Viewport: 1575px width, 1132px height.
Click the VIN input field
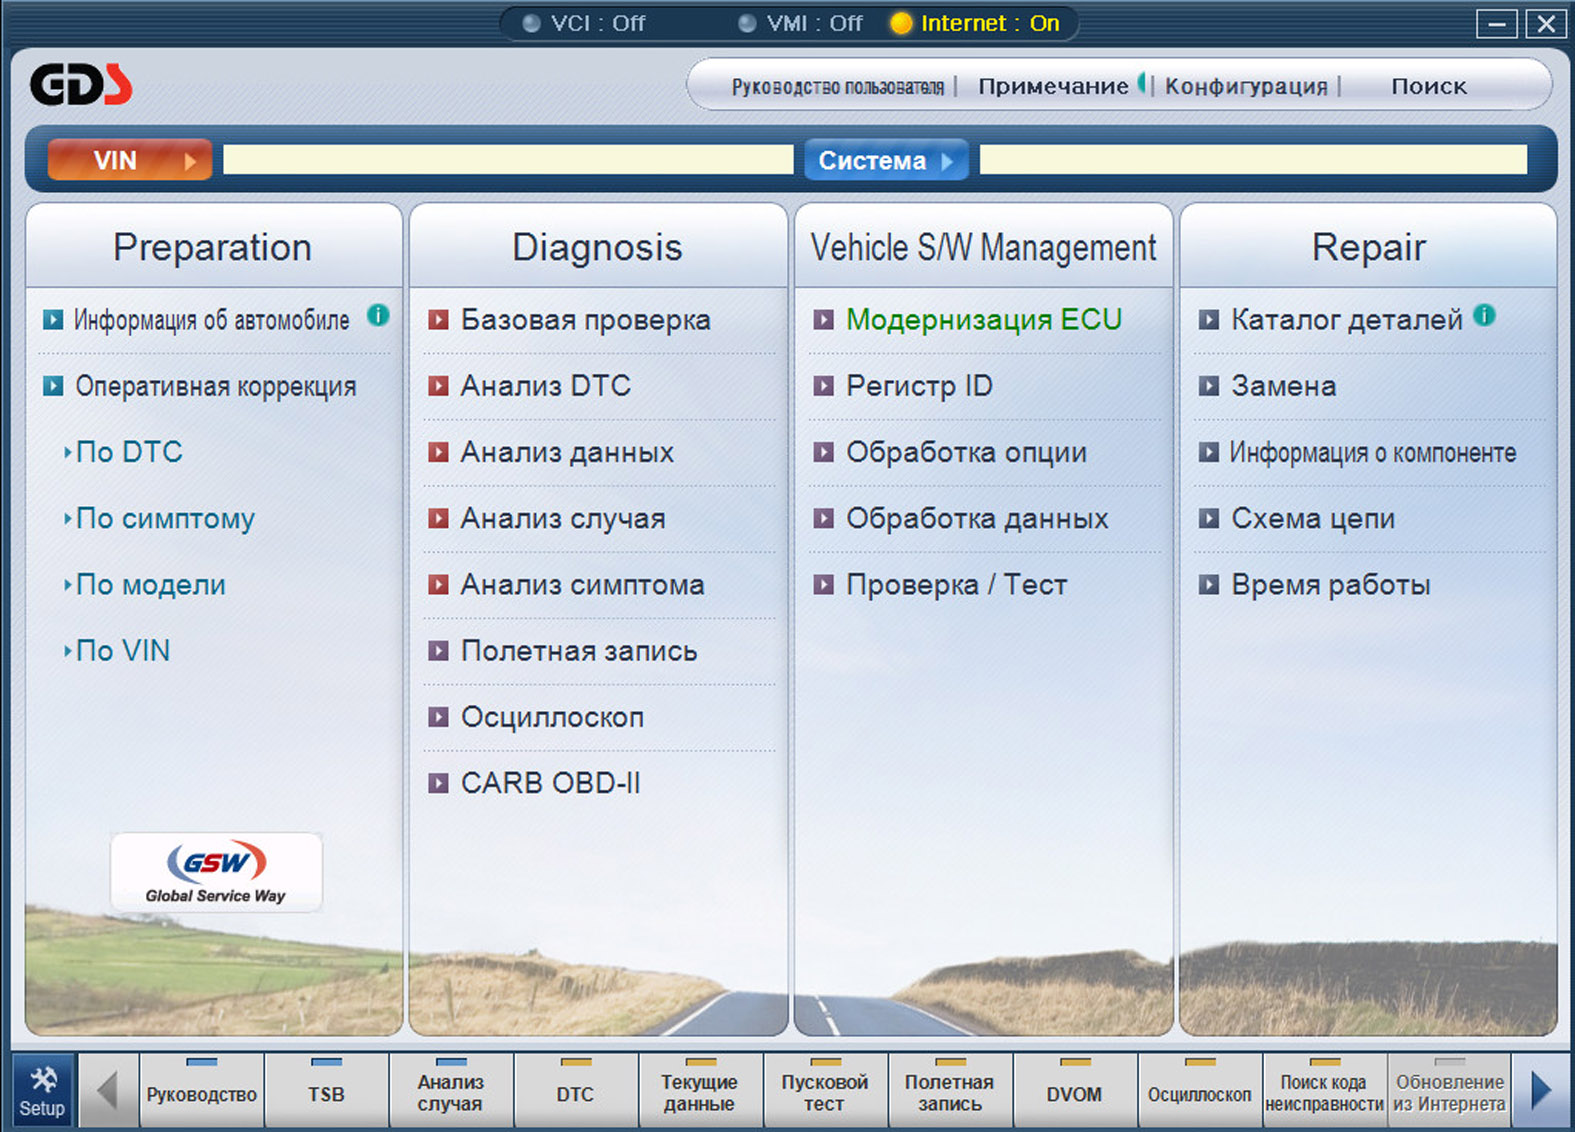(x=508, y=160)
